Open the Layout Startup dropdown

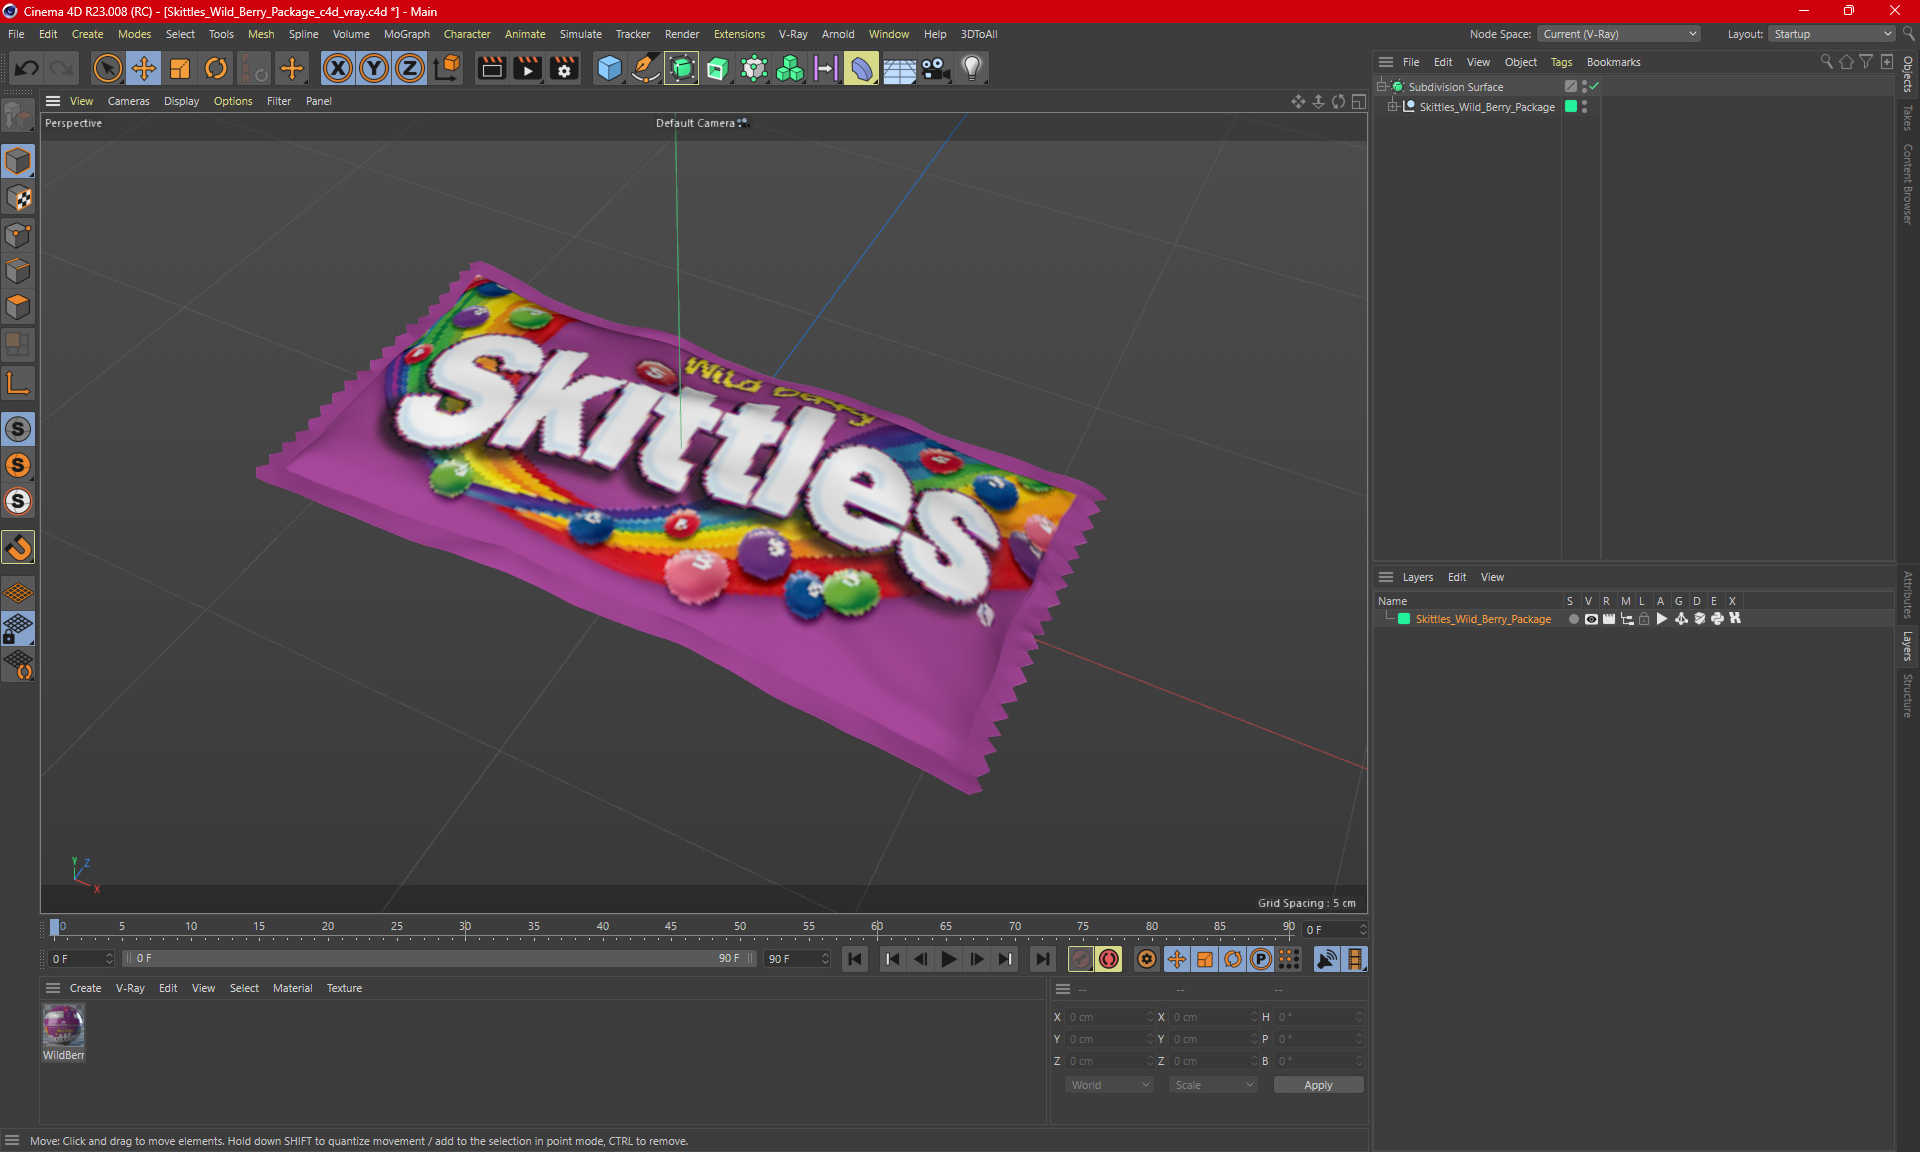1832,34
